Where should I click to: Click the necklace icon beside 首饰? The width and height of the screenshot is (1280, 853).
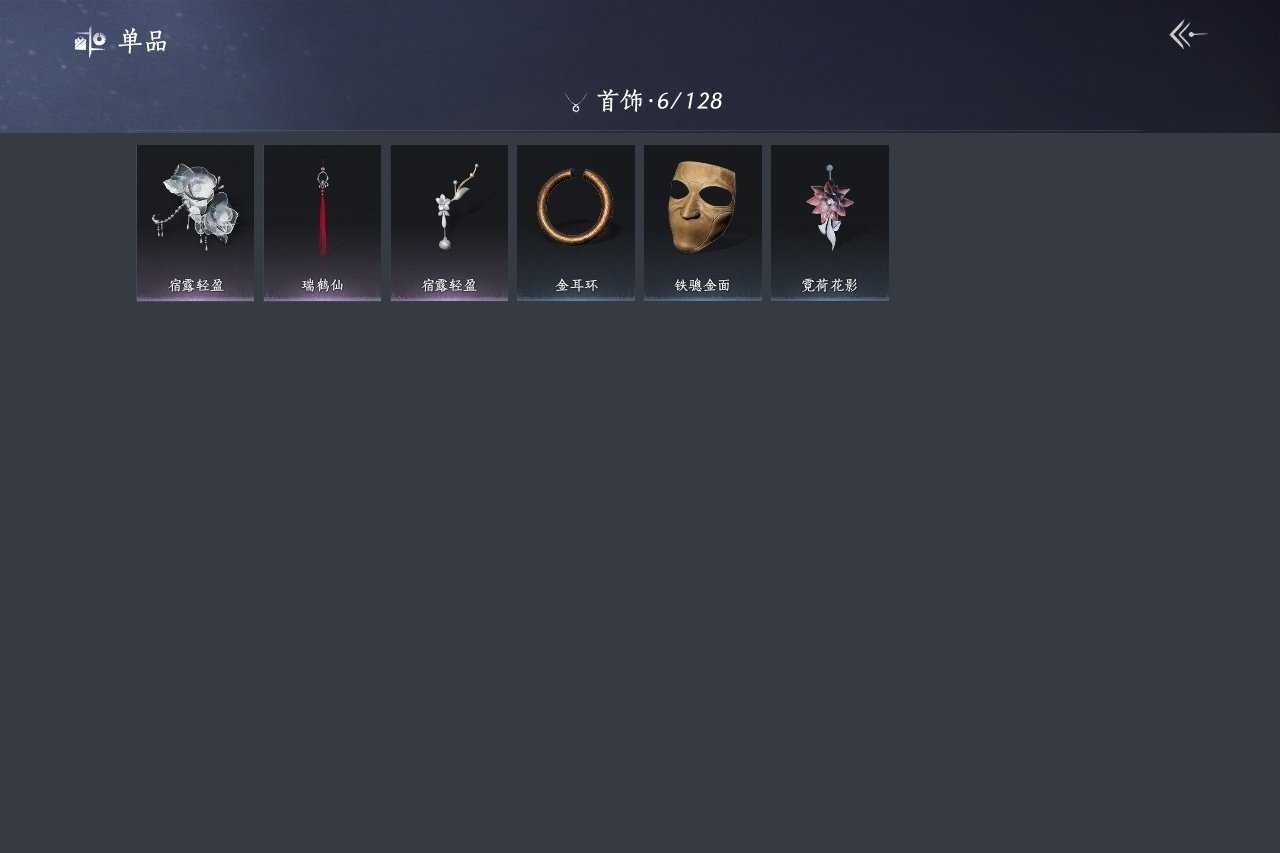click(x=575, y=102)
